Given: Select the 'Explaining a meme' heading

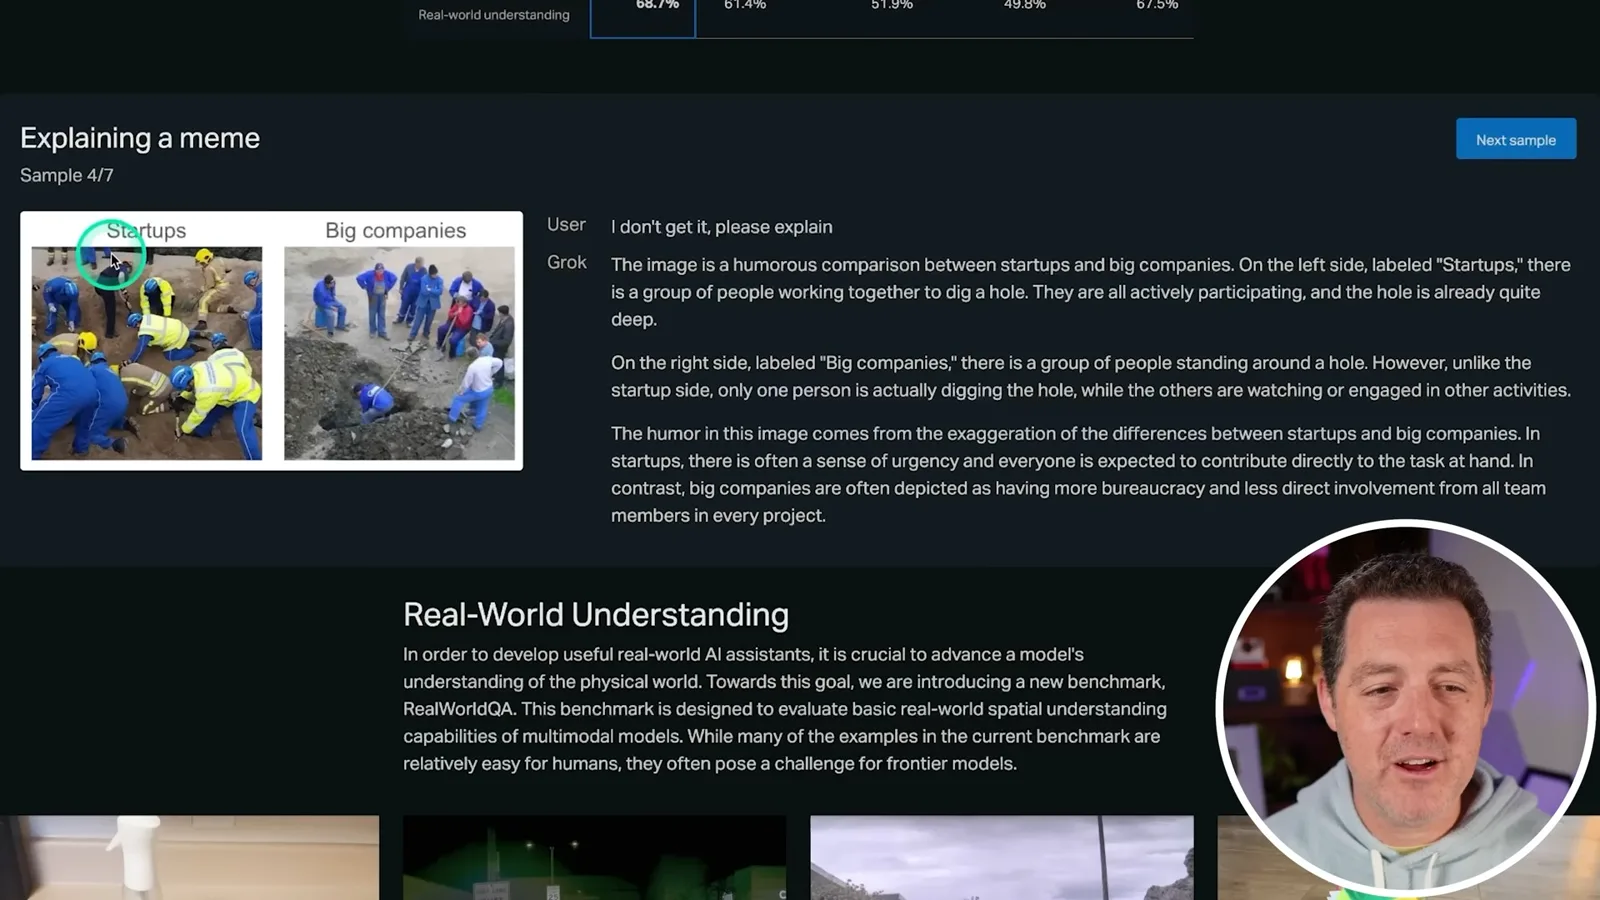Looking at the screenshot, I should coord(140,138).
